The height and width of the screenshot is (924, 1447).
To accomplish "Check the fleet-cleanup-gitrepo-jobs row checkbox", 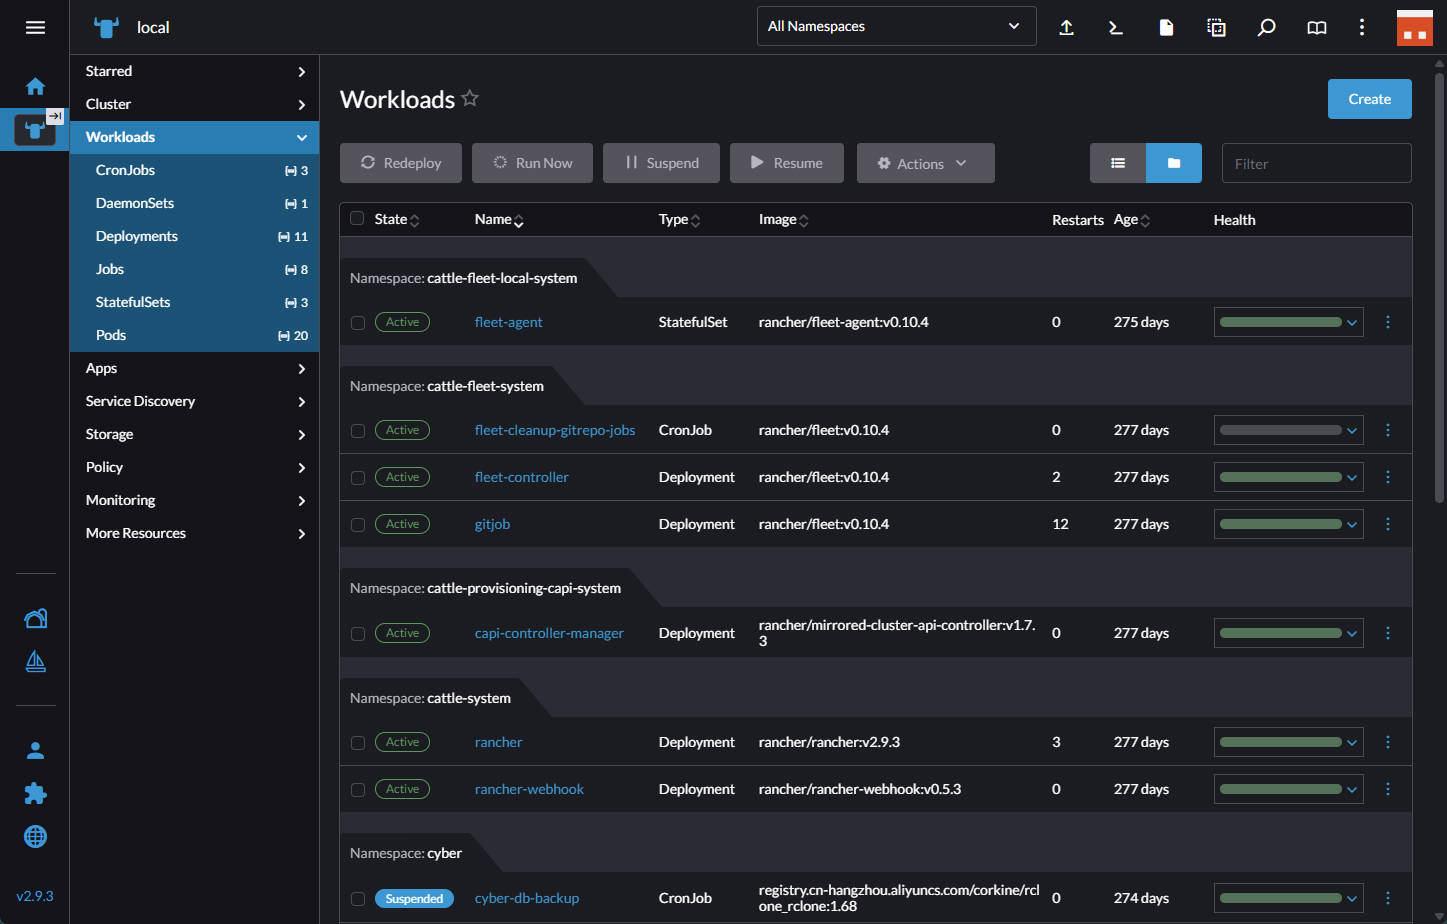I will (x=358, y=431).
